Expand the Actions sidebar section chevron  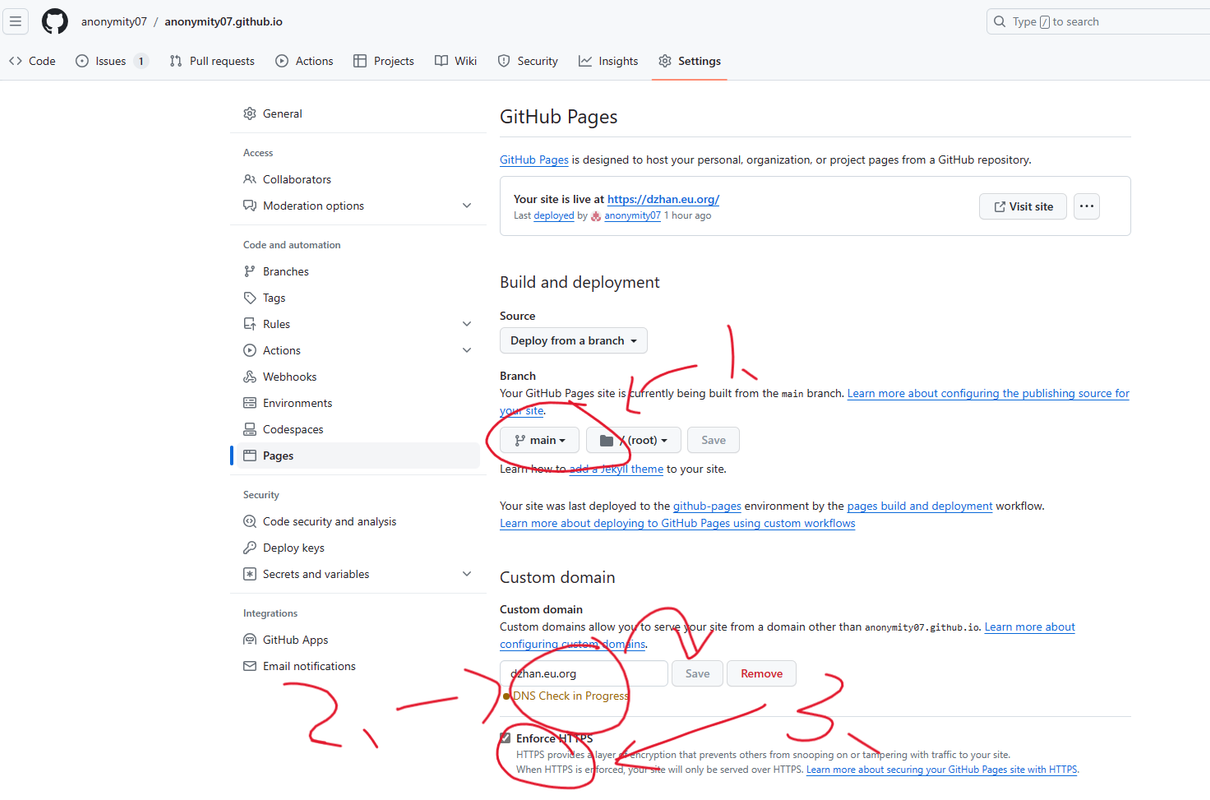pyautogui.click(x=467, y=351)
